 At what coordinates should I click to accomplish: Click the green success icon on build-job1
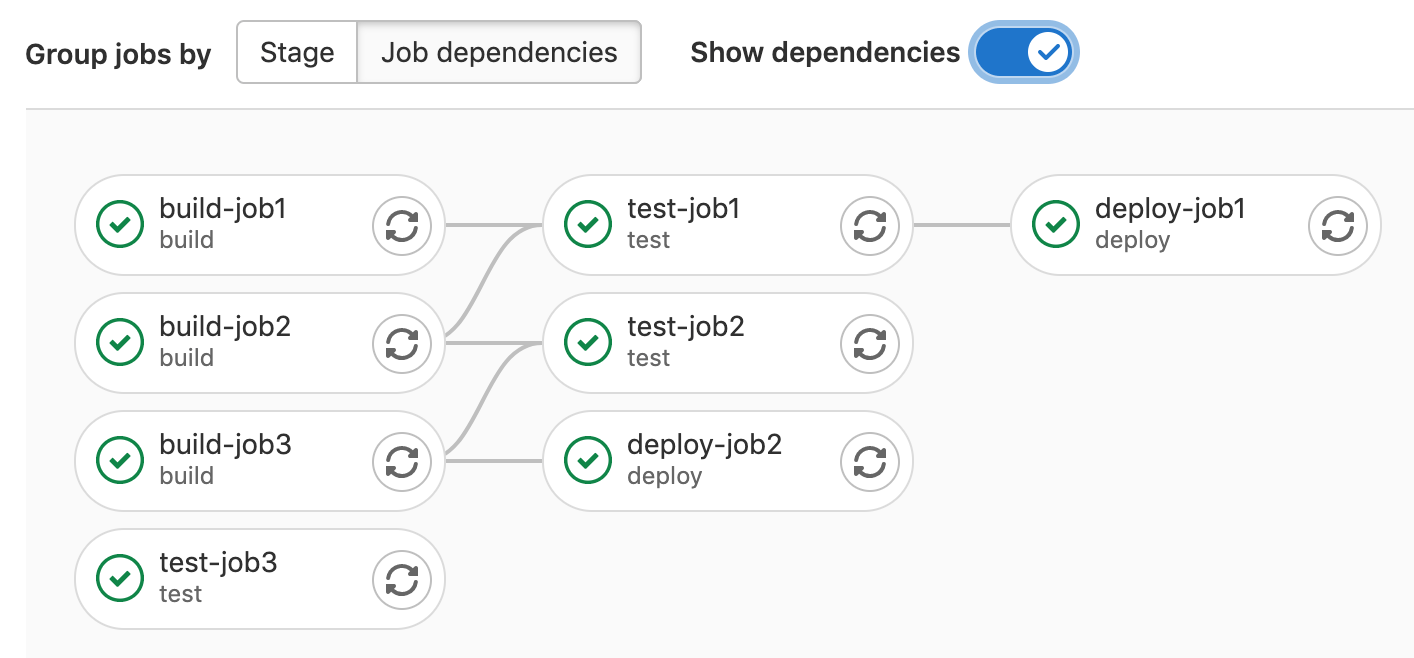(120, 226)
